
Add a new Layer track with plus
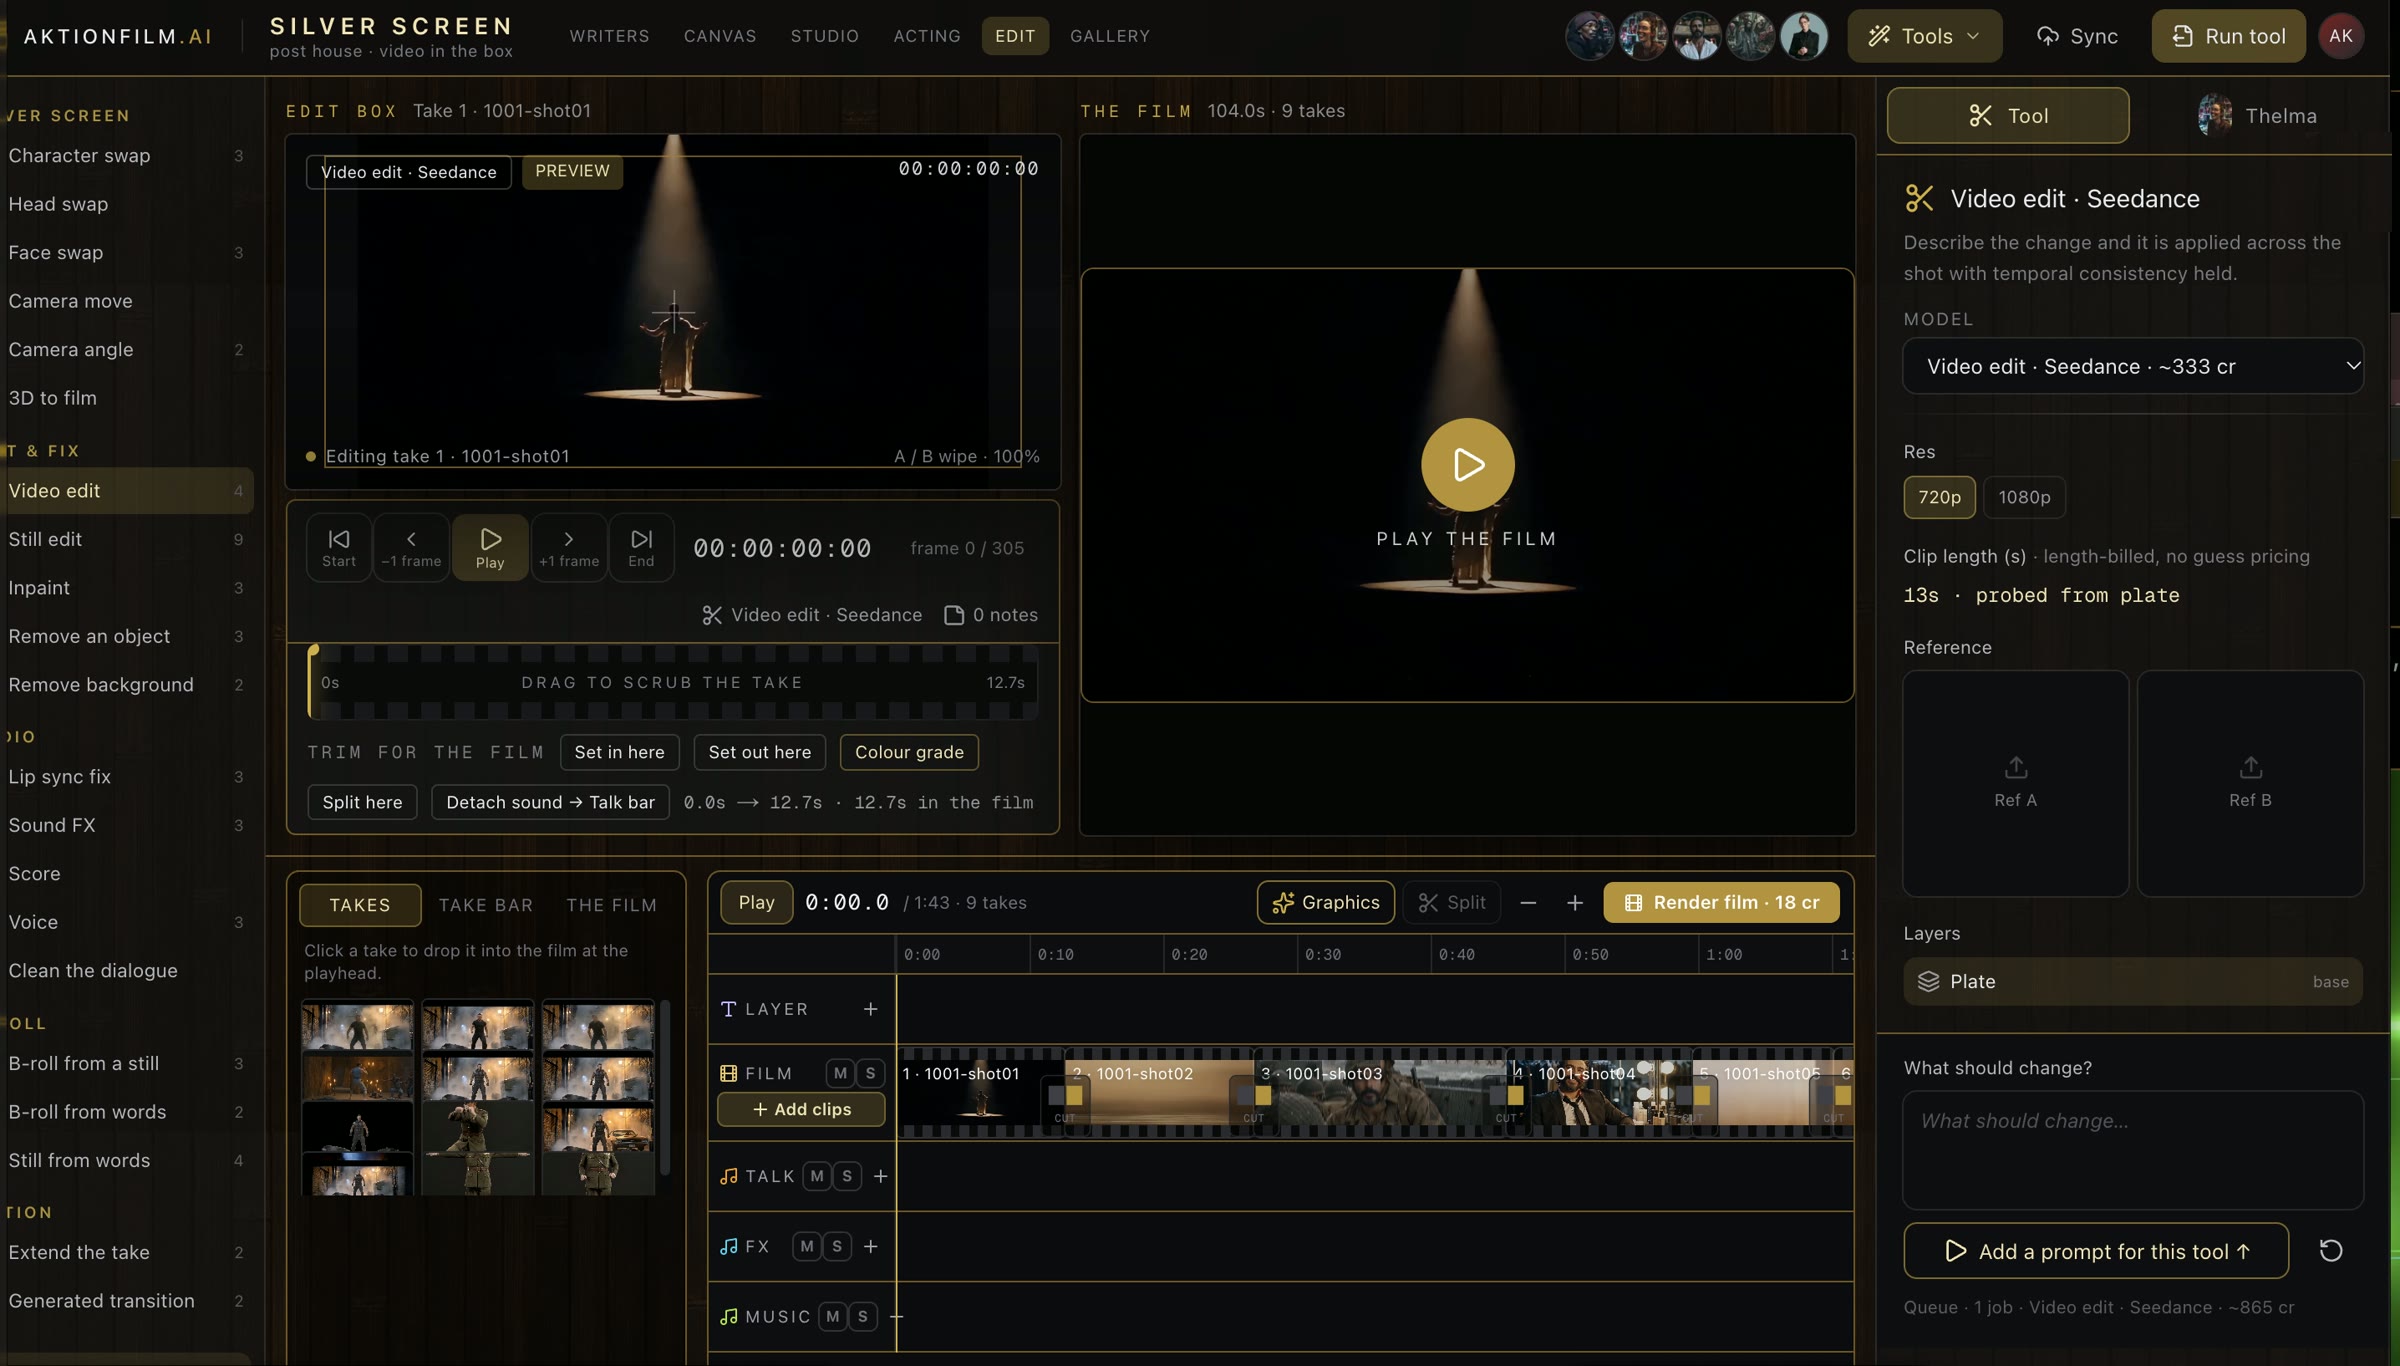click(871, 1009)
